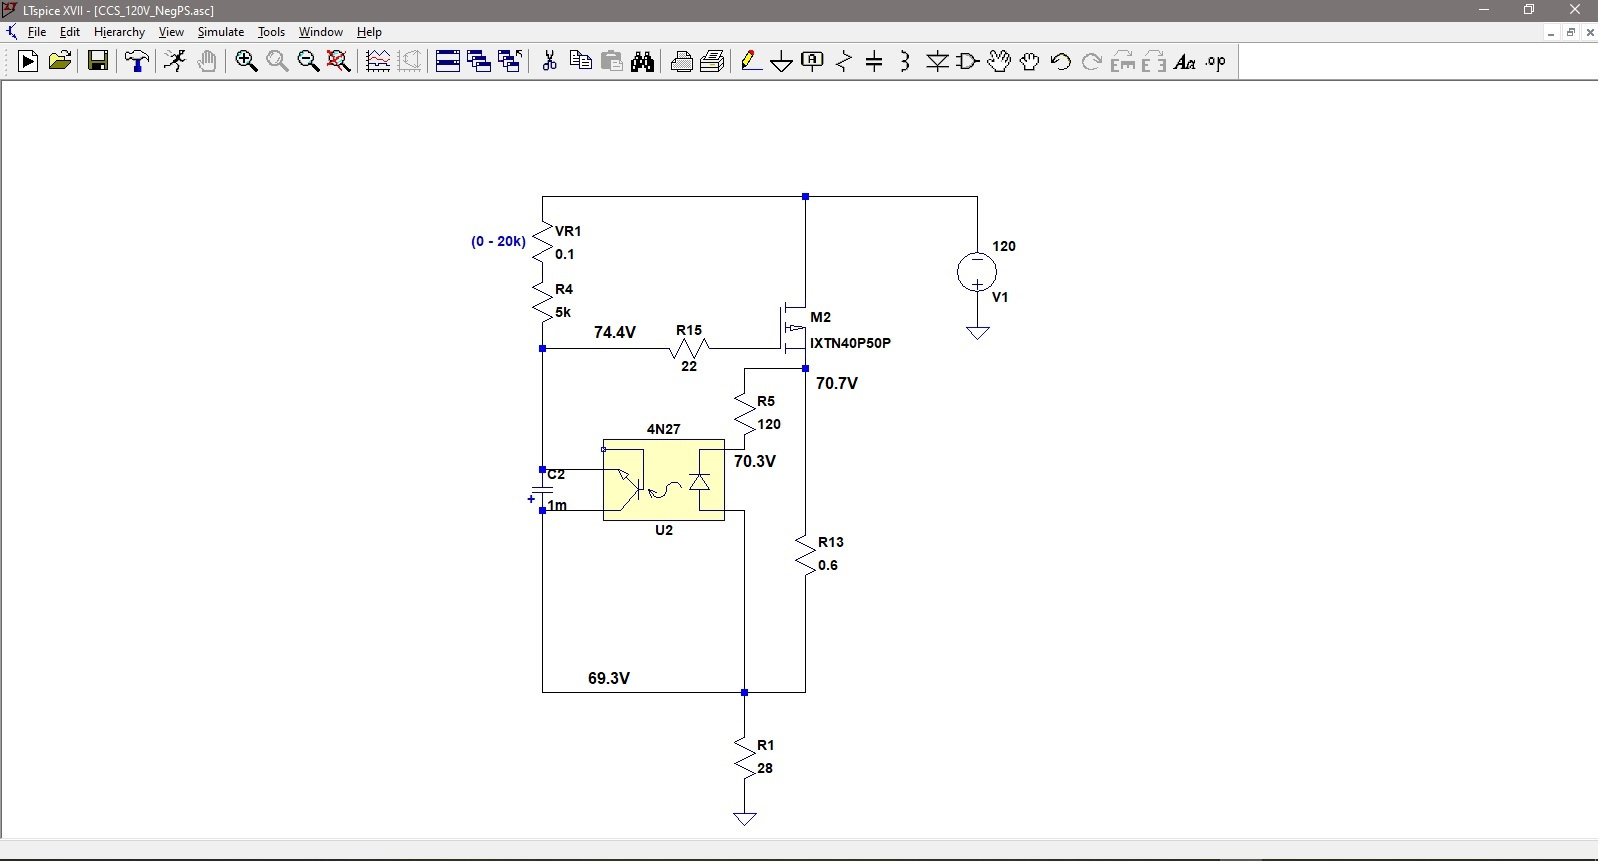Open the Edit menu

point(70,32)
